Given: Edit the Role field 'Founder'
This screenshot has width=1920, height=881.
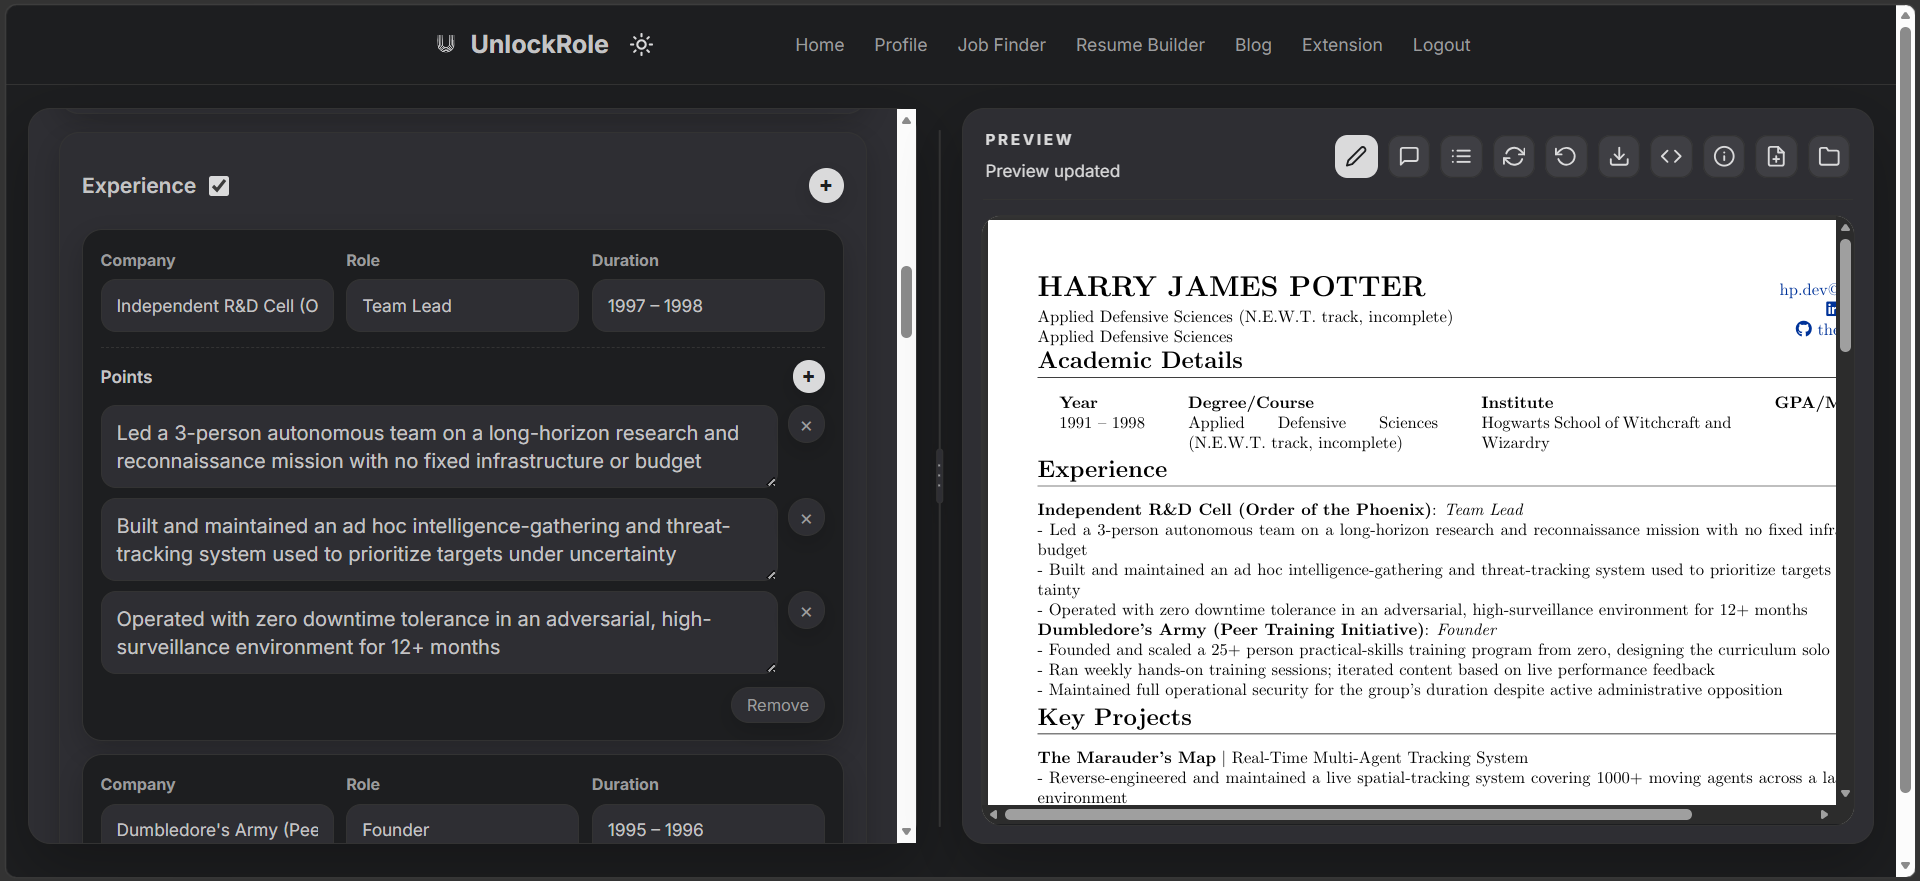Looking at the screenshot, I should click(462, 826).
